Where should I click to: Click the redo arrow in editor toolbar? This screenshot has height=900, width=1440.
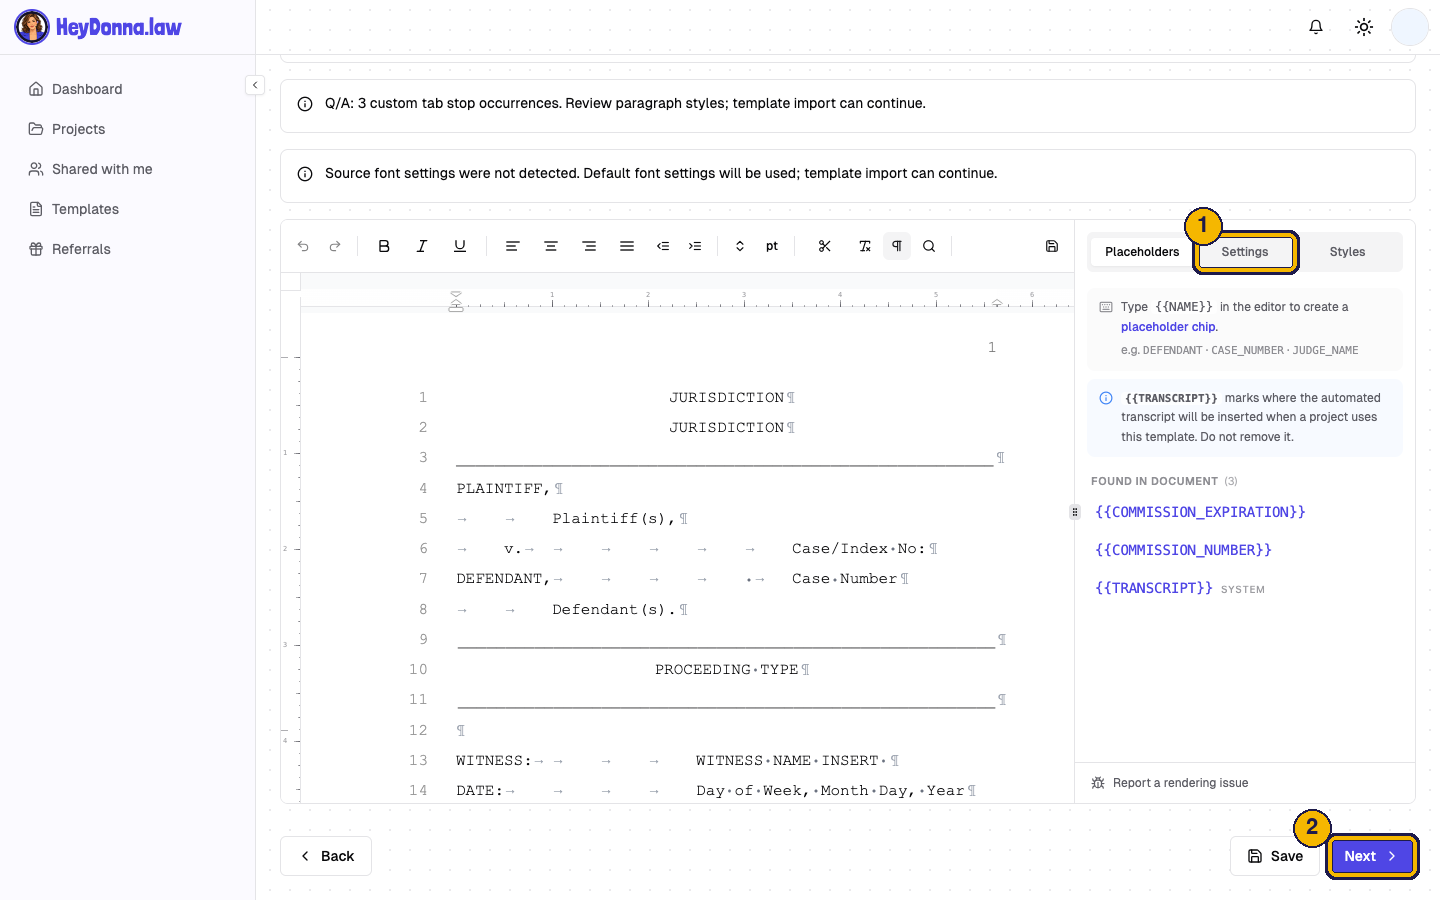[335, 246]
